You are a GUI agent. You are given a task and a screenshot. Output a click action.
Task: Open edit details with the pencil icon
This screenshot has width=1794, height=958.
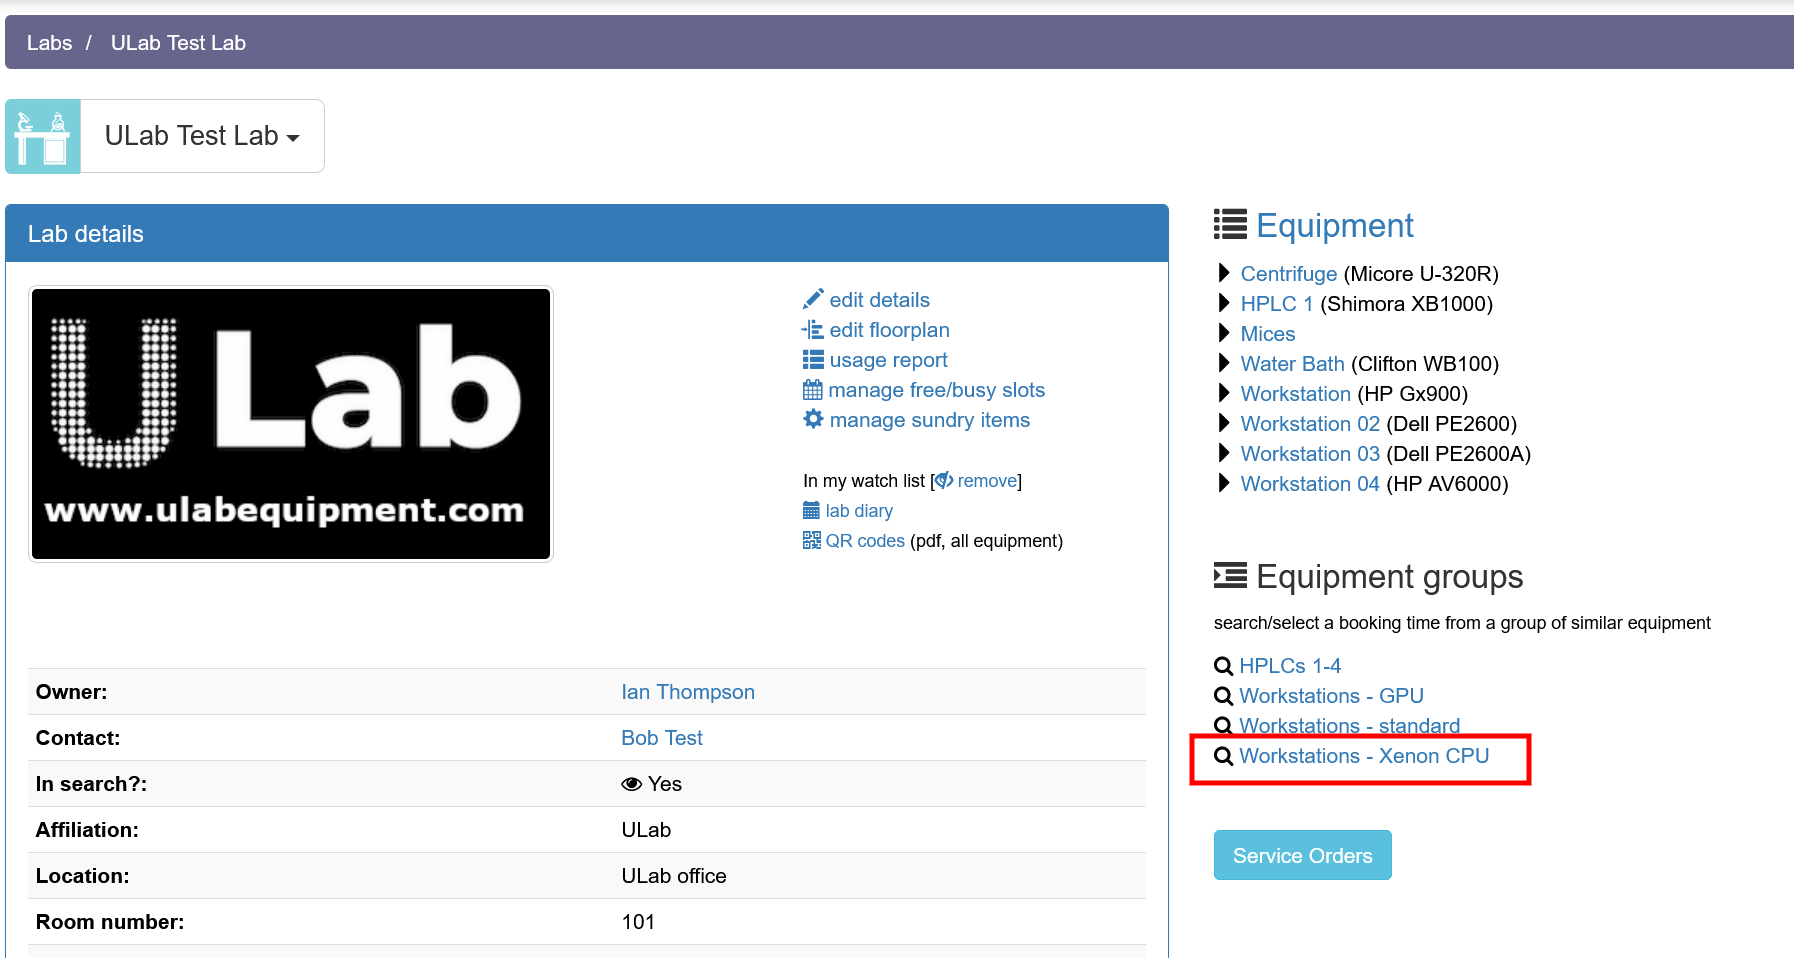coord(813,299)
